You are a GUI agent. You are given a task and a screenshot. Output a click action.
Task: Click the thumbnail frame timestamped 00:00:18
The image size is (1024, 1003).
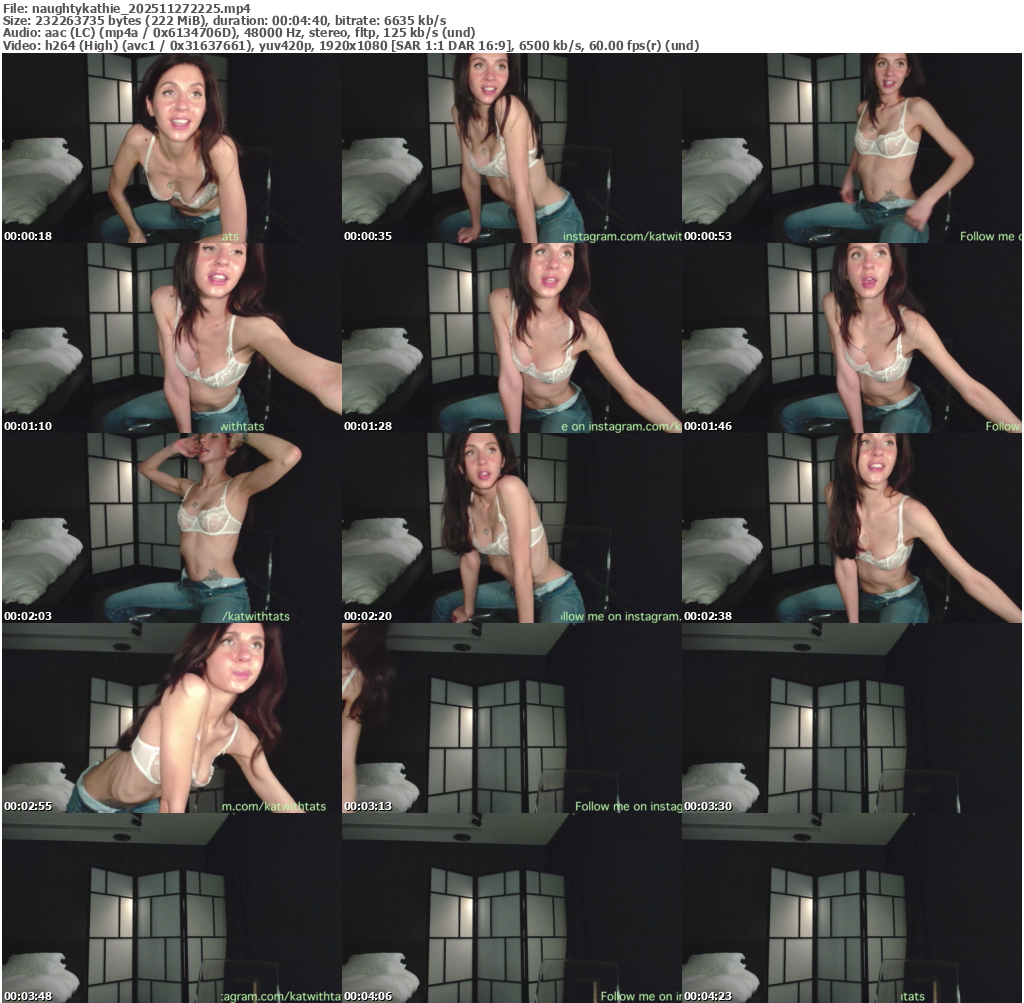171,148
